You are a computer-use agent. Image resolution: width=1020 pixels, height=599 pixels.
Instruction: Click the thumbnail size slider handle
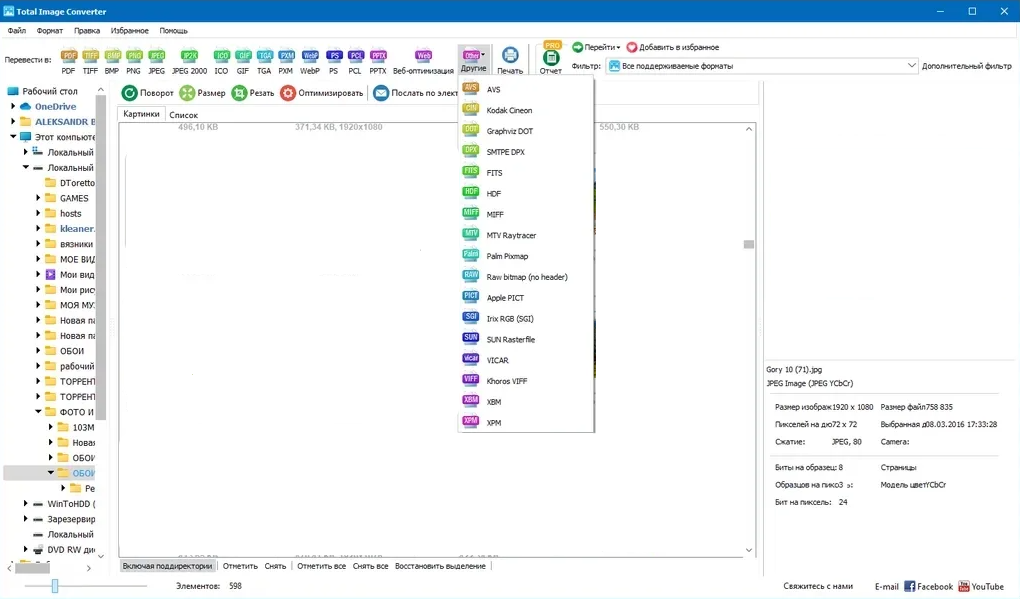(x=55, y=586)
